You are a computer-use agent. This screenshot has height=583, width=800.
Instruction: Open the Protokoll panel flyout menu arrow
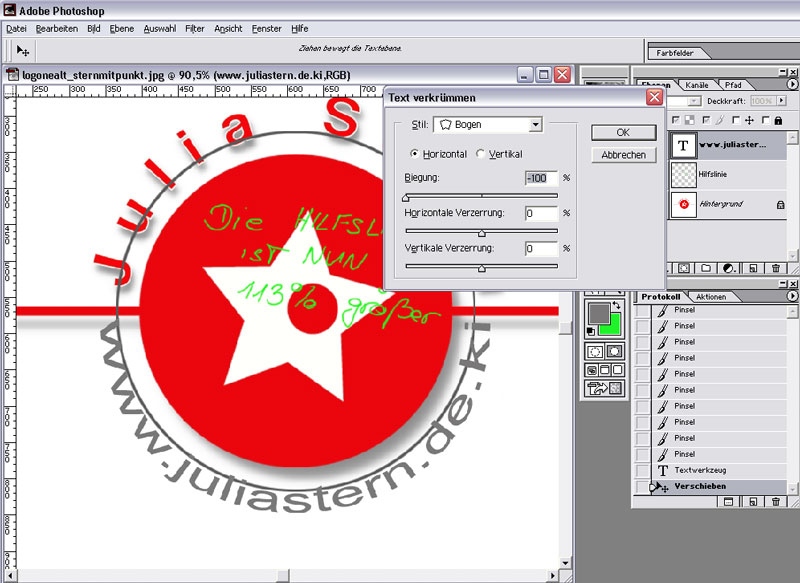pyautogui.click(x=792, y=297)
